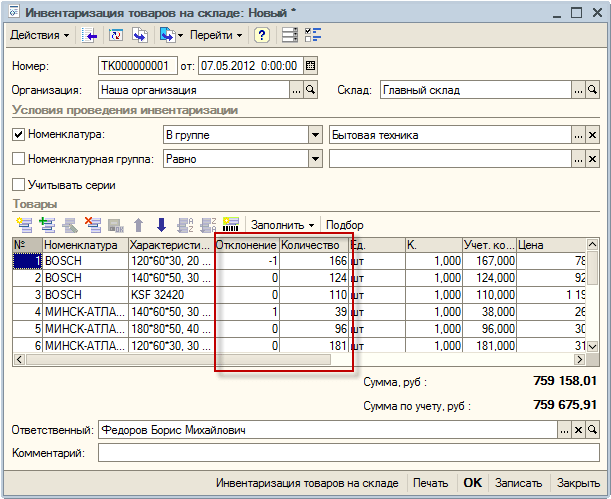Enable the Номенклатурная группа checkbox
The width and height of the screenshot is (611, 499).
coord(18,159)
